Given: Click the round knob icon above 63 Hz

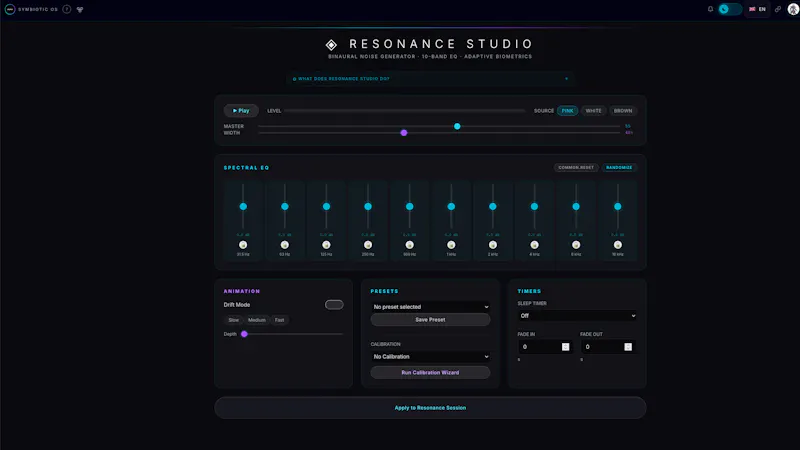Looking at the screenshot, I should 285,245.
